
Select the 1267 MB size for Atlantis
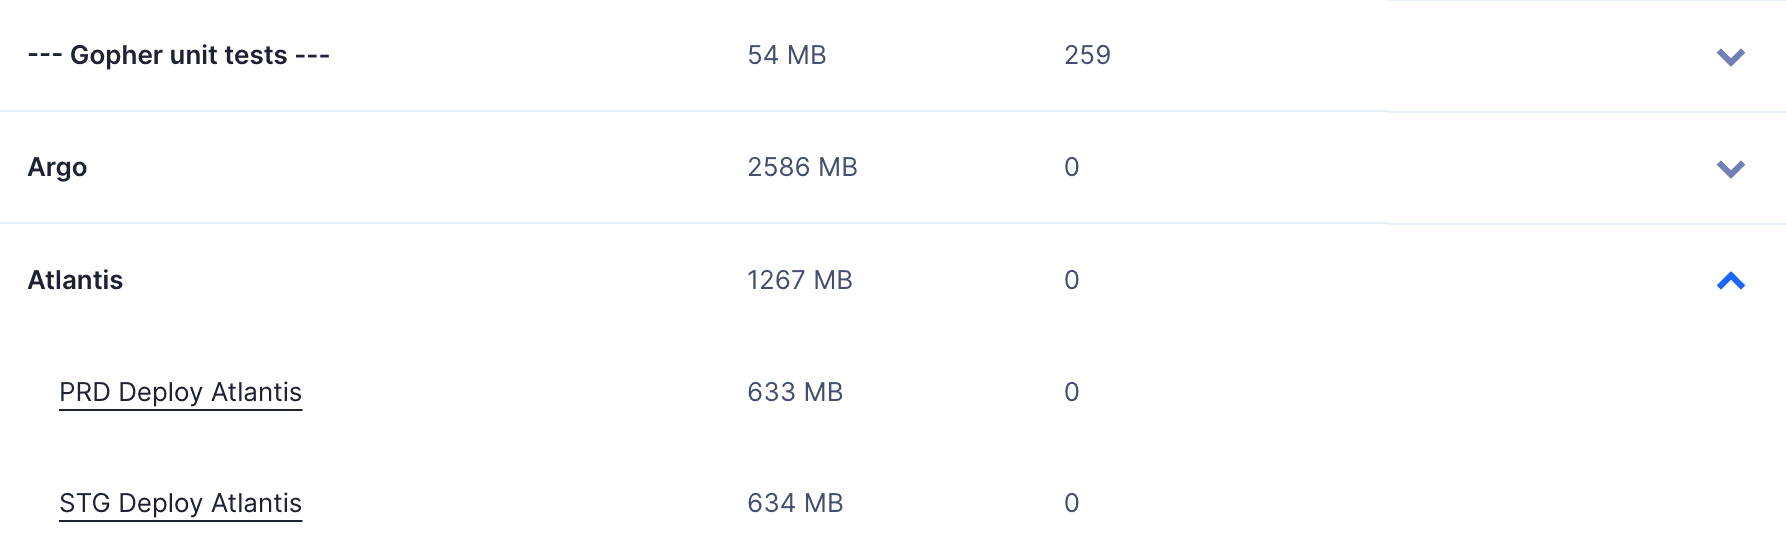(799, 280)
